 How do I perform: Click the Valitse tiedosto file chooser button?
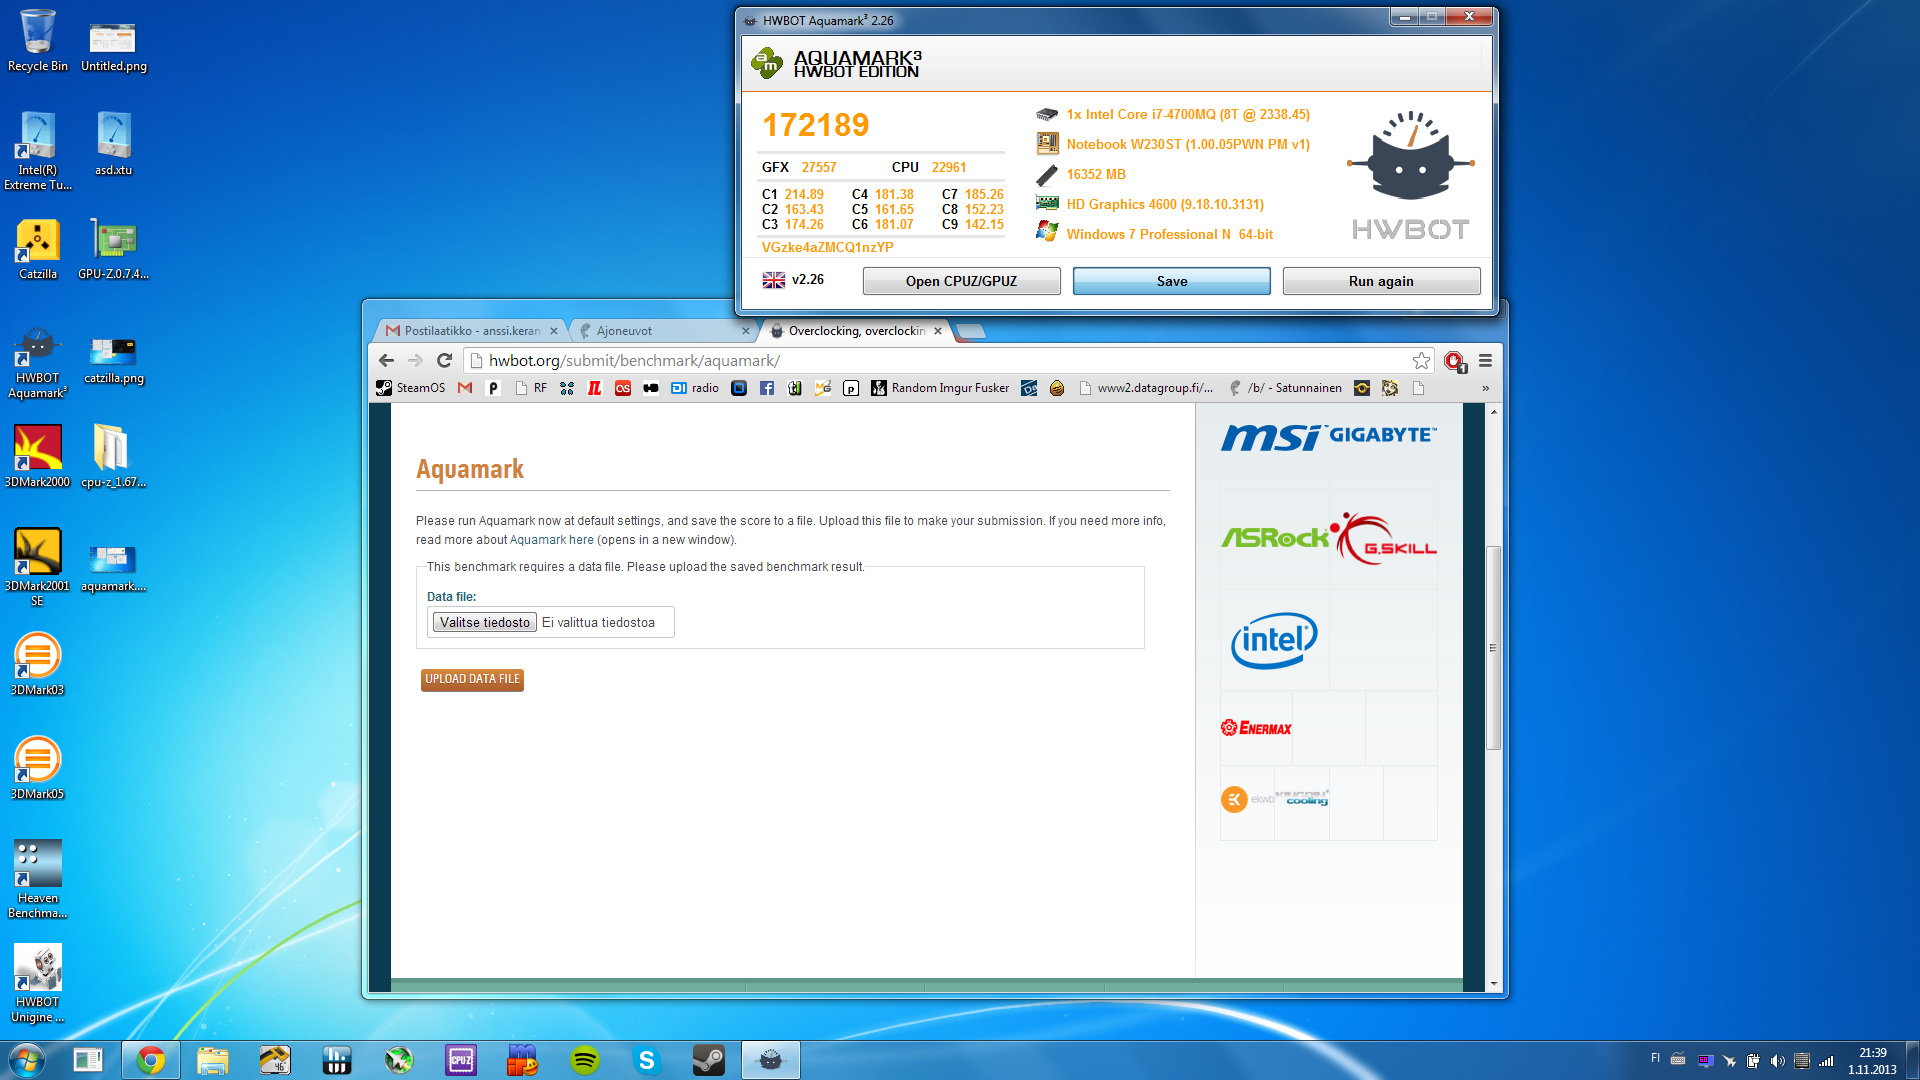[x=485, y=622]
